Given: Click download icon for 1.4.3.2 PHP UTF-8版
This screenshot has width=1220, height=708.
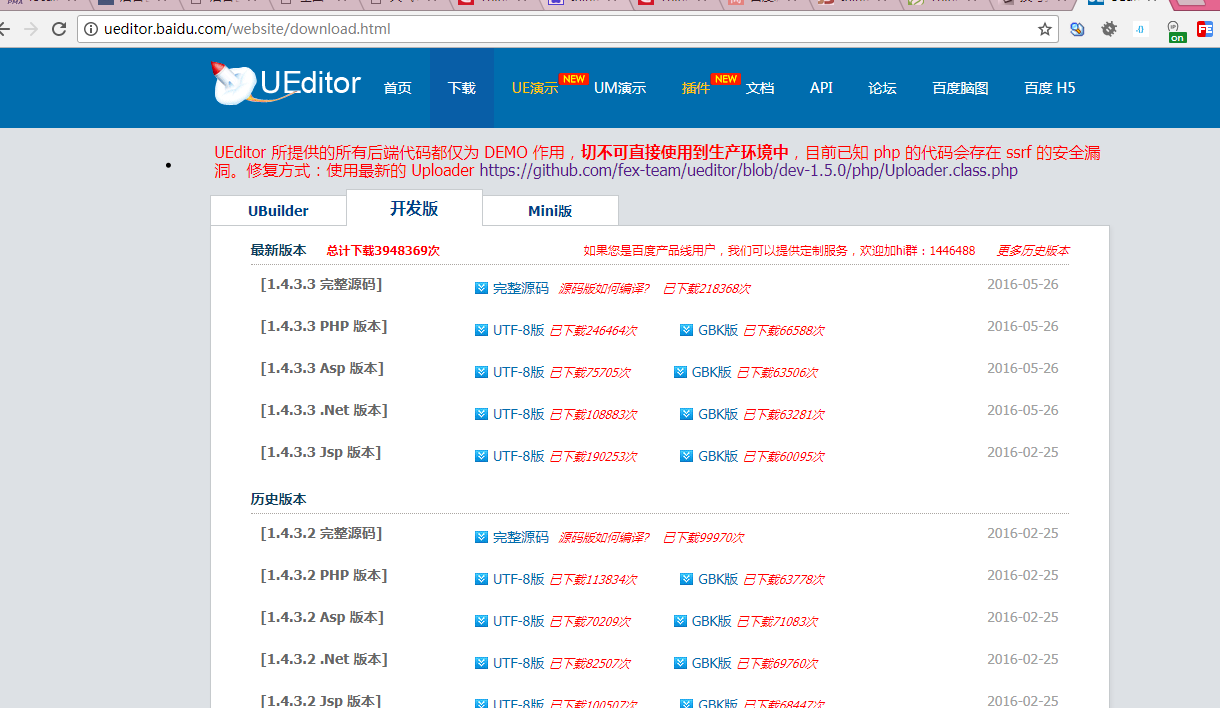Looking at the screenshot, I should click(482, 579).
